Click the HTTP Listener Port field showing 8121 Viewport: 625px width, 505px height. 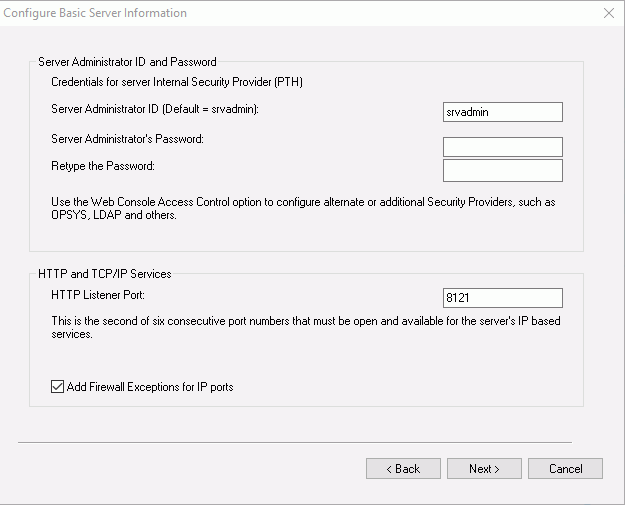pos(503,298)
